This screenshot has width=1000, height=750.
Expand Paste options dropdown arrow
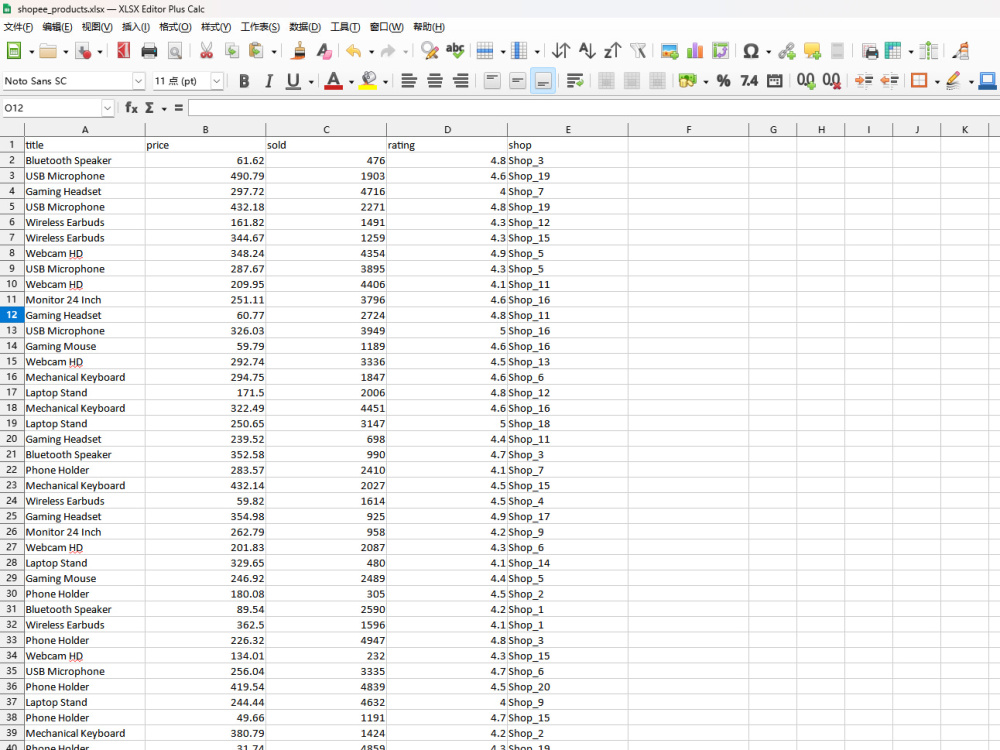[x=274, y=51]
